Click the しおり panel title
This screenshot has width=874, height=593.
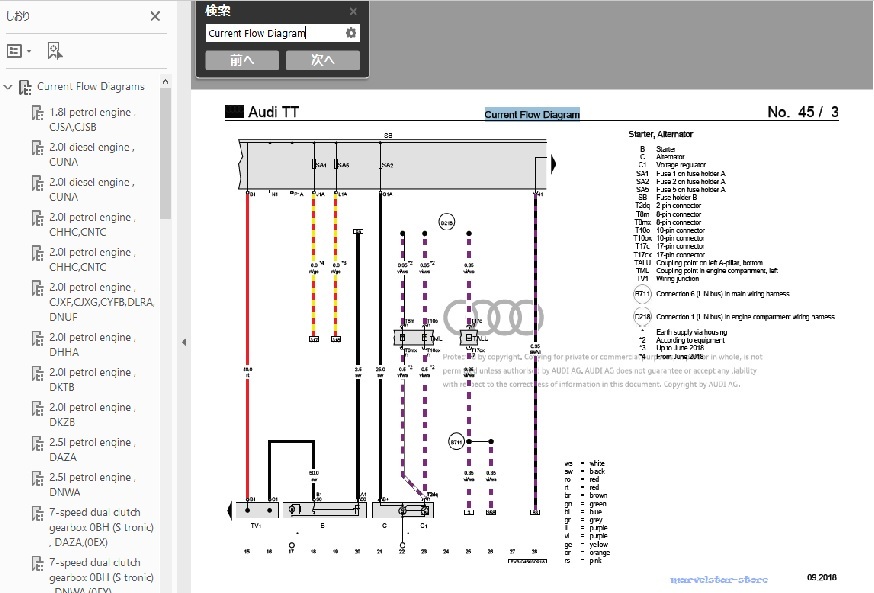18,16
